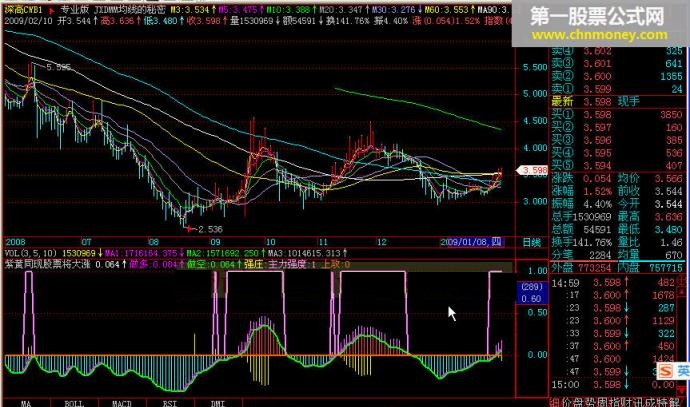Click the VOL(3,5,10) indicator label
Screen dimensions: 690x407
coord(30,253)
